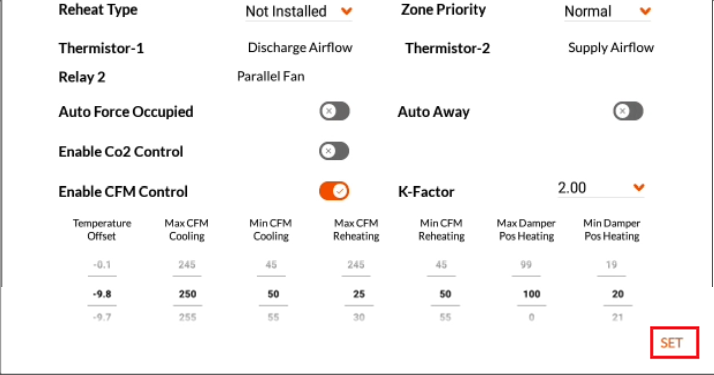Click the SET button
This screenshot has width=714, height=375.
point(674,343)
